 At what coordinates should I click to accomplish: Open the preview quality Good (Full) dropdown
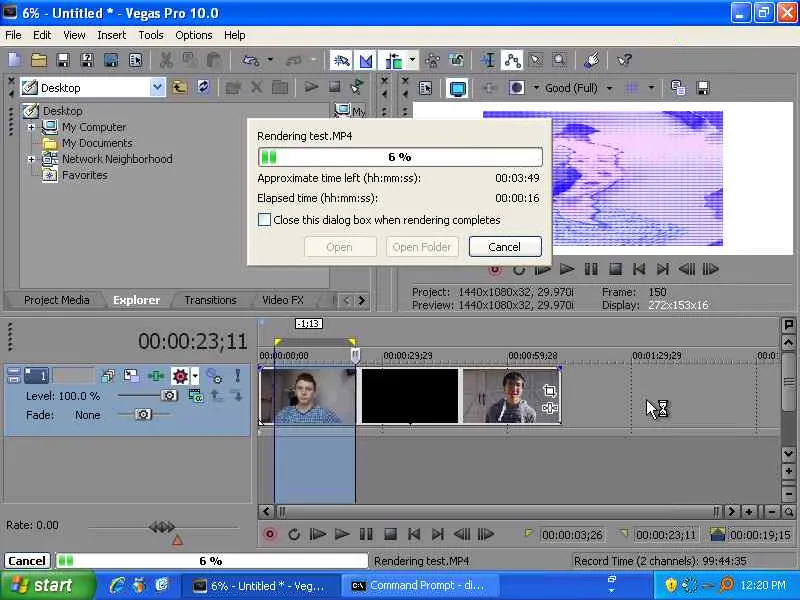[x=609, y=88]
